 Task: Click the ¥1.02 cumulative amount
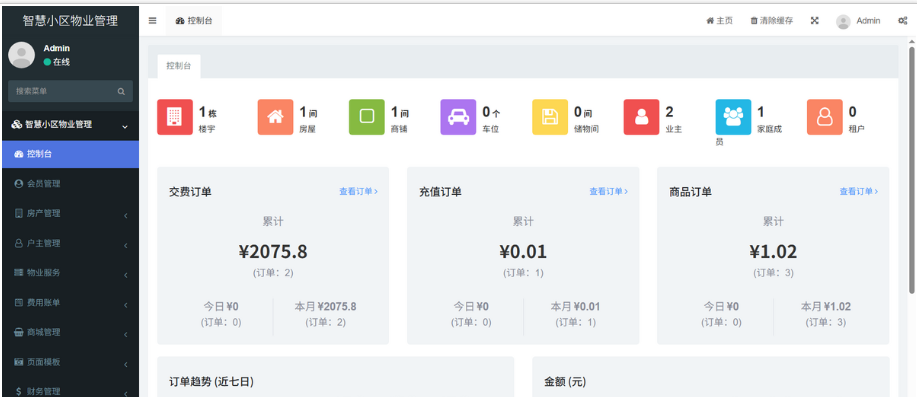[773, 251]
